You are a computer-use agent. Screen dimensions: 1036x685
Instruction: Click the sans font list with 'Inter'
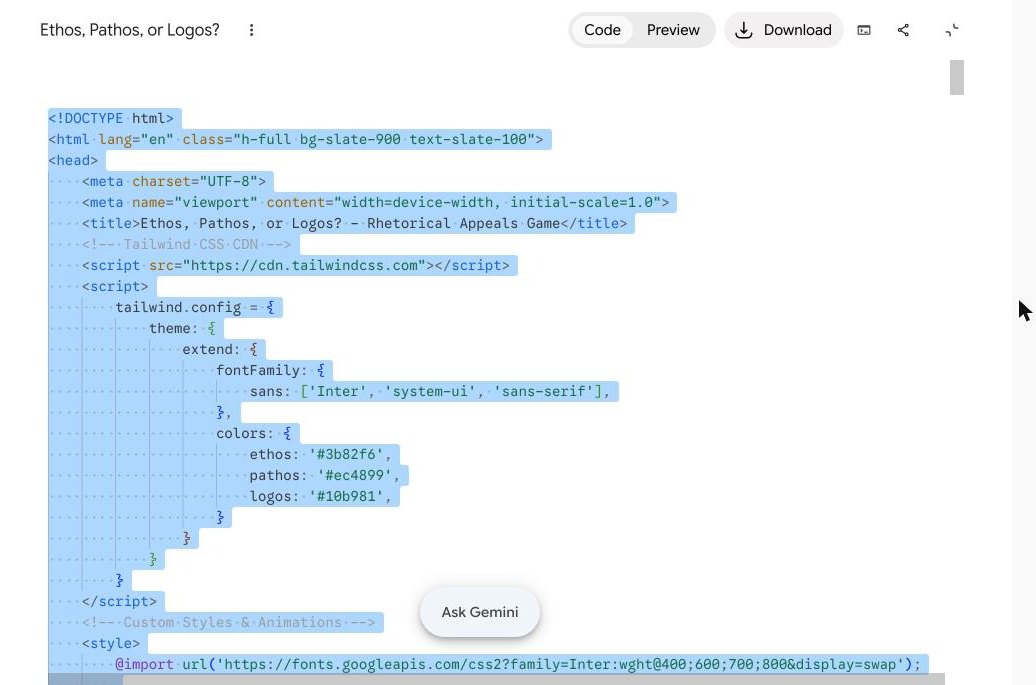point(430,392)
